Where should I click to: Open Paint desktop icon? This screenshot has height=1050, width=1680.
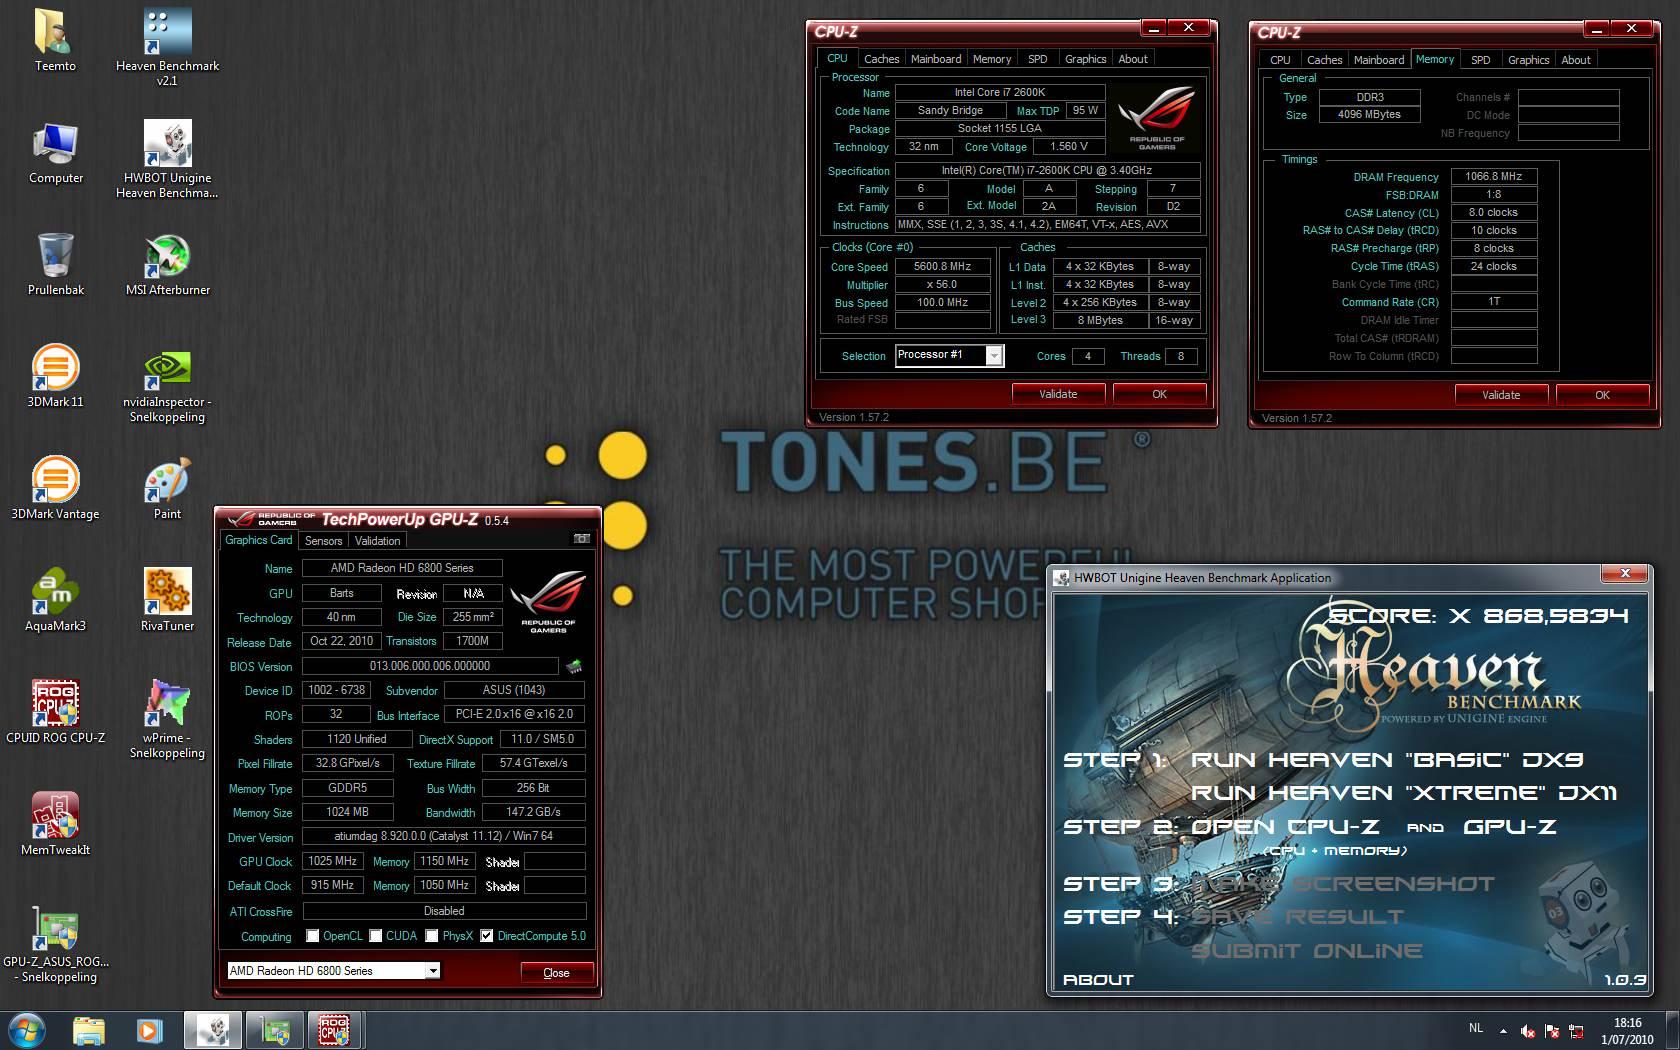167,488
